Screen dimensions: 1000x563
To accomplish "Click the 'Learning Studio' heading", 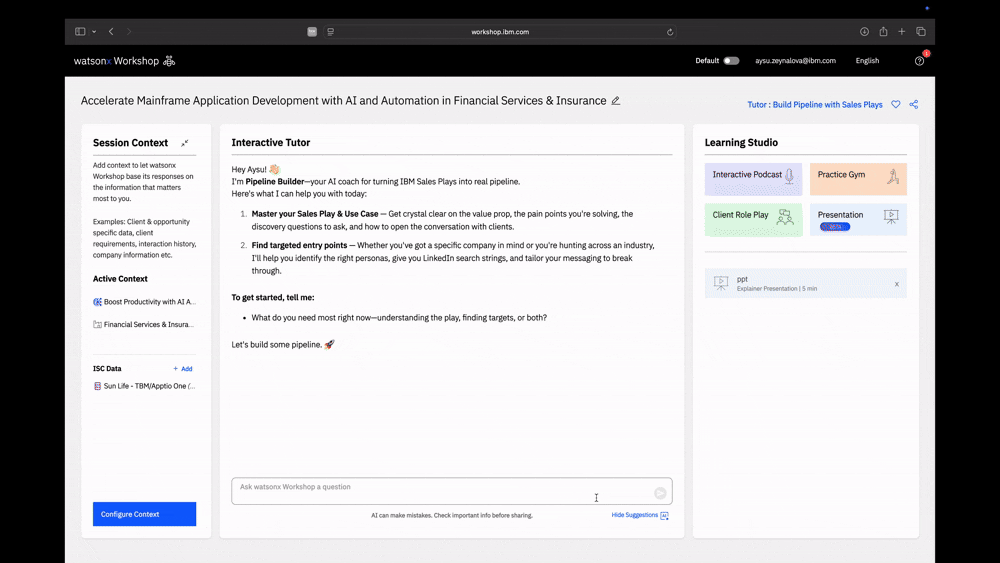I will 741,143.
